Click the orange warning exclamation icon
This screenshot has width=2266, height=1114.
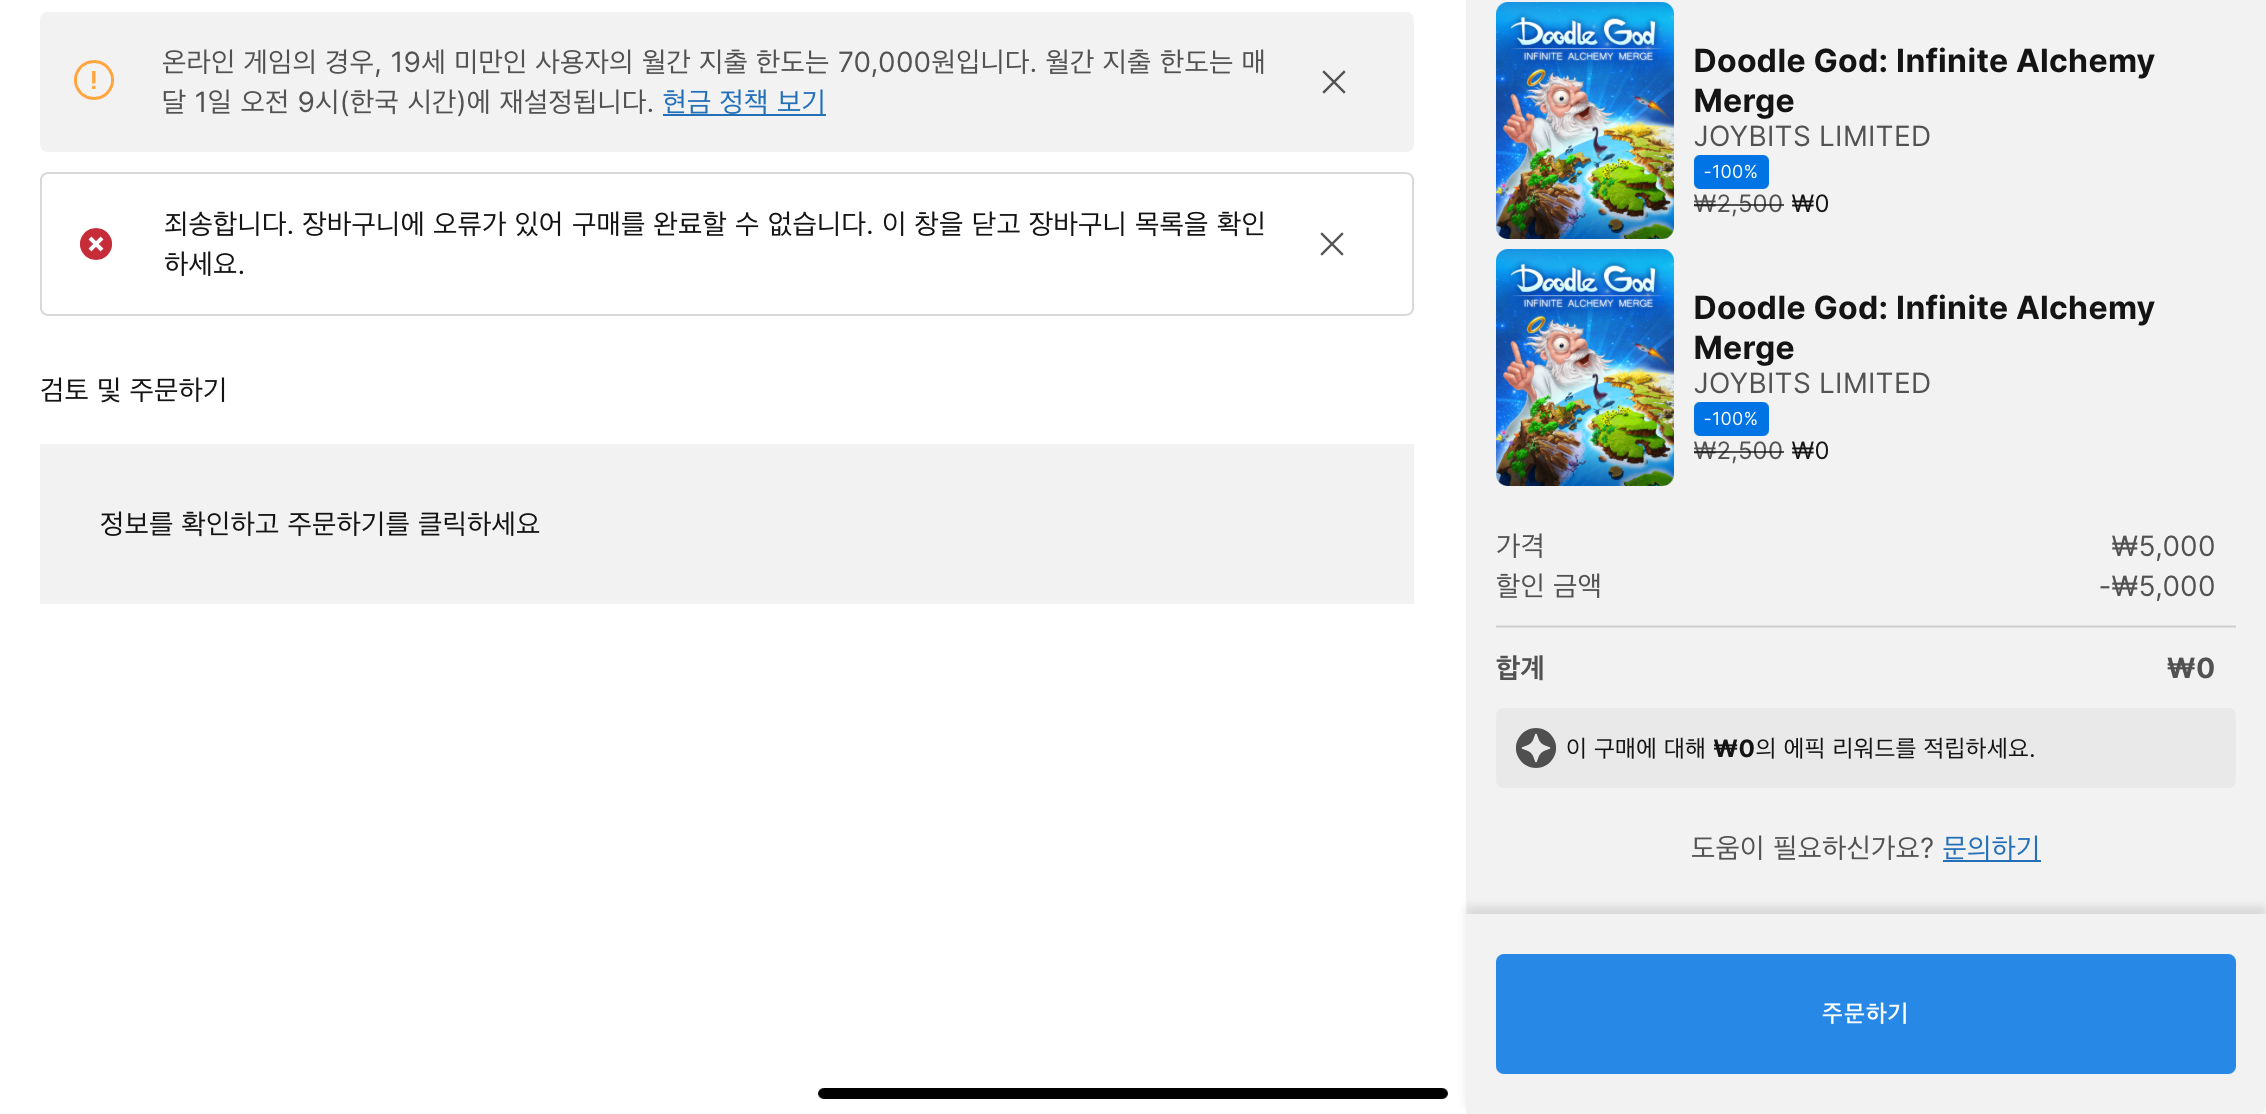(94, 80)
